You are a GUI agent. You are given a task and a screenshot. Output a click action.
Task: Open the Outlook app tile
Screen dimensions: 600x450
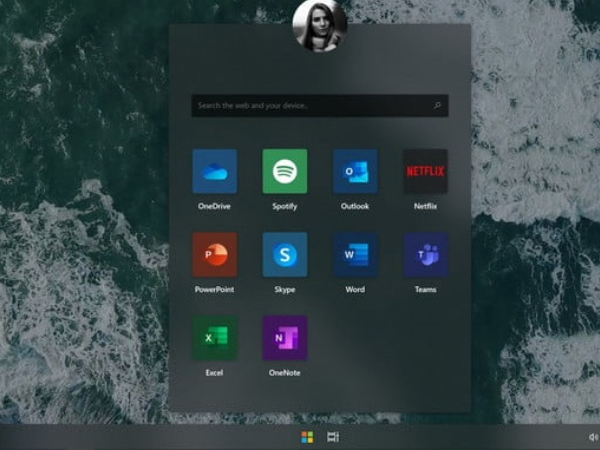(355, 171)
